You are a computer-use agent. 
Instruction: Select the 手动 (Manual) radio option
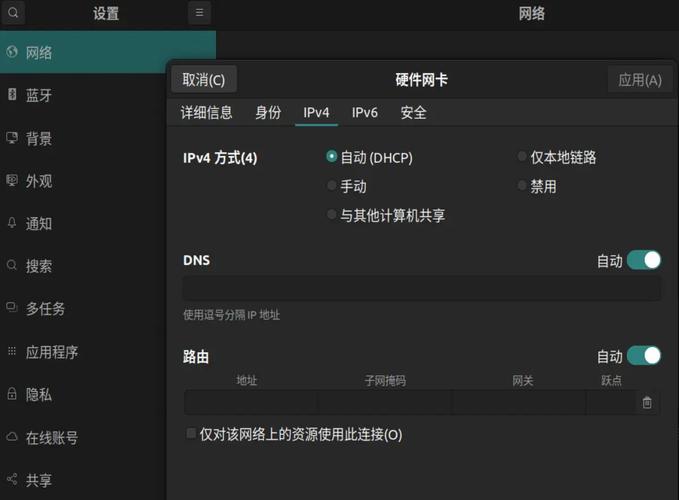click(332, 186)
